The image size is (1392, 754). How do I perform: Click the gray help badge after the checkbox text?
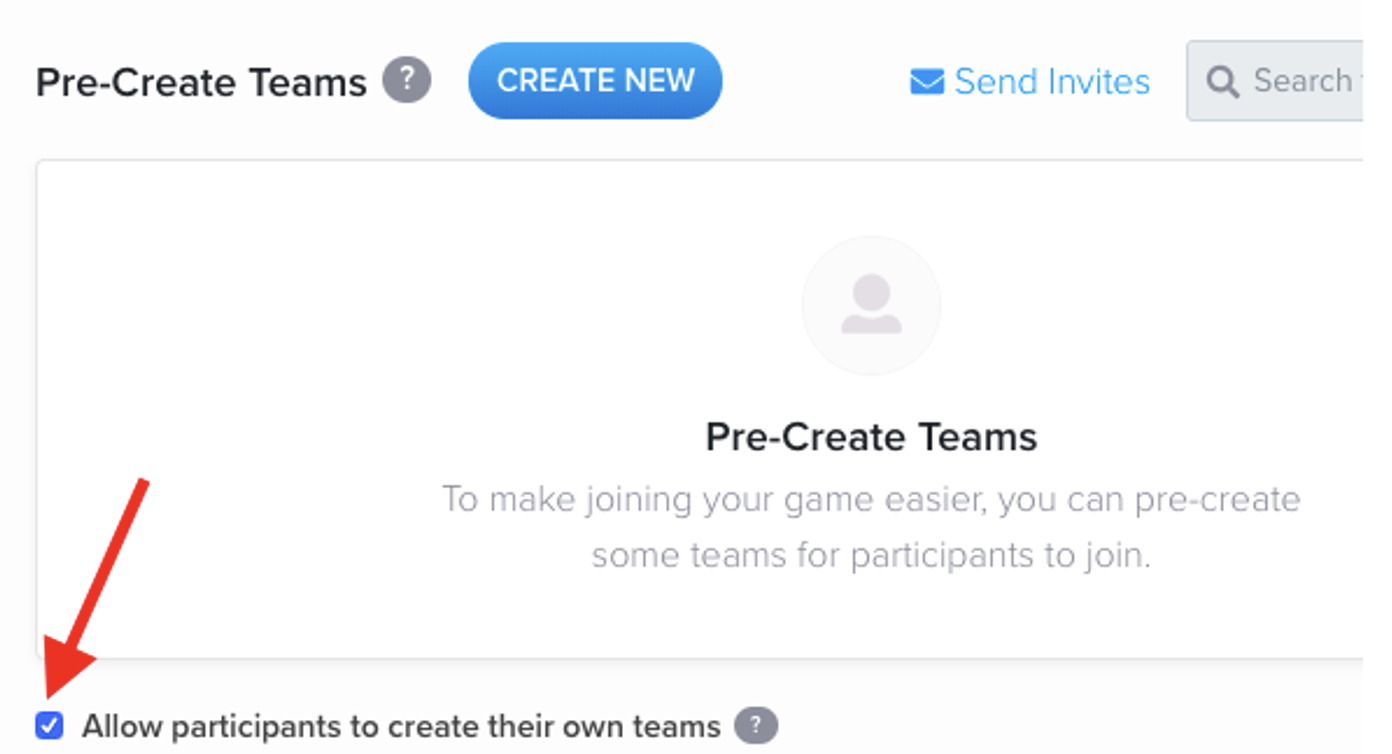[757, 727]
